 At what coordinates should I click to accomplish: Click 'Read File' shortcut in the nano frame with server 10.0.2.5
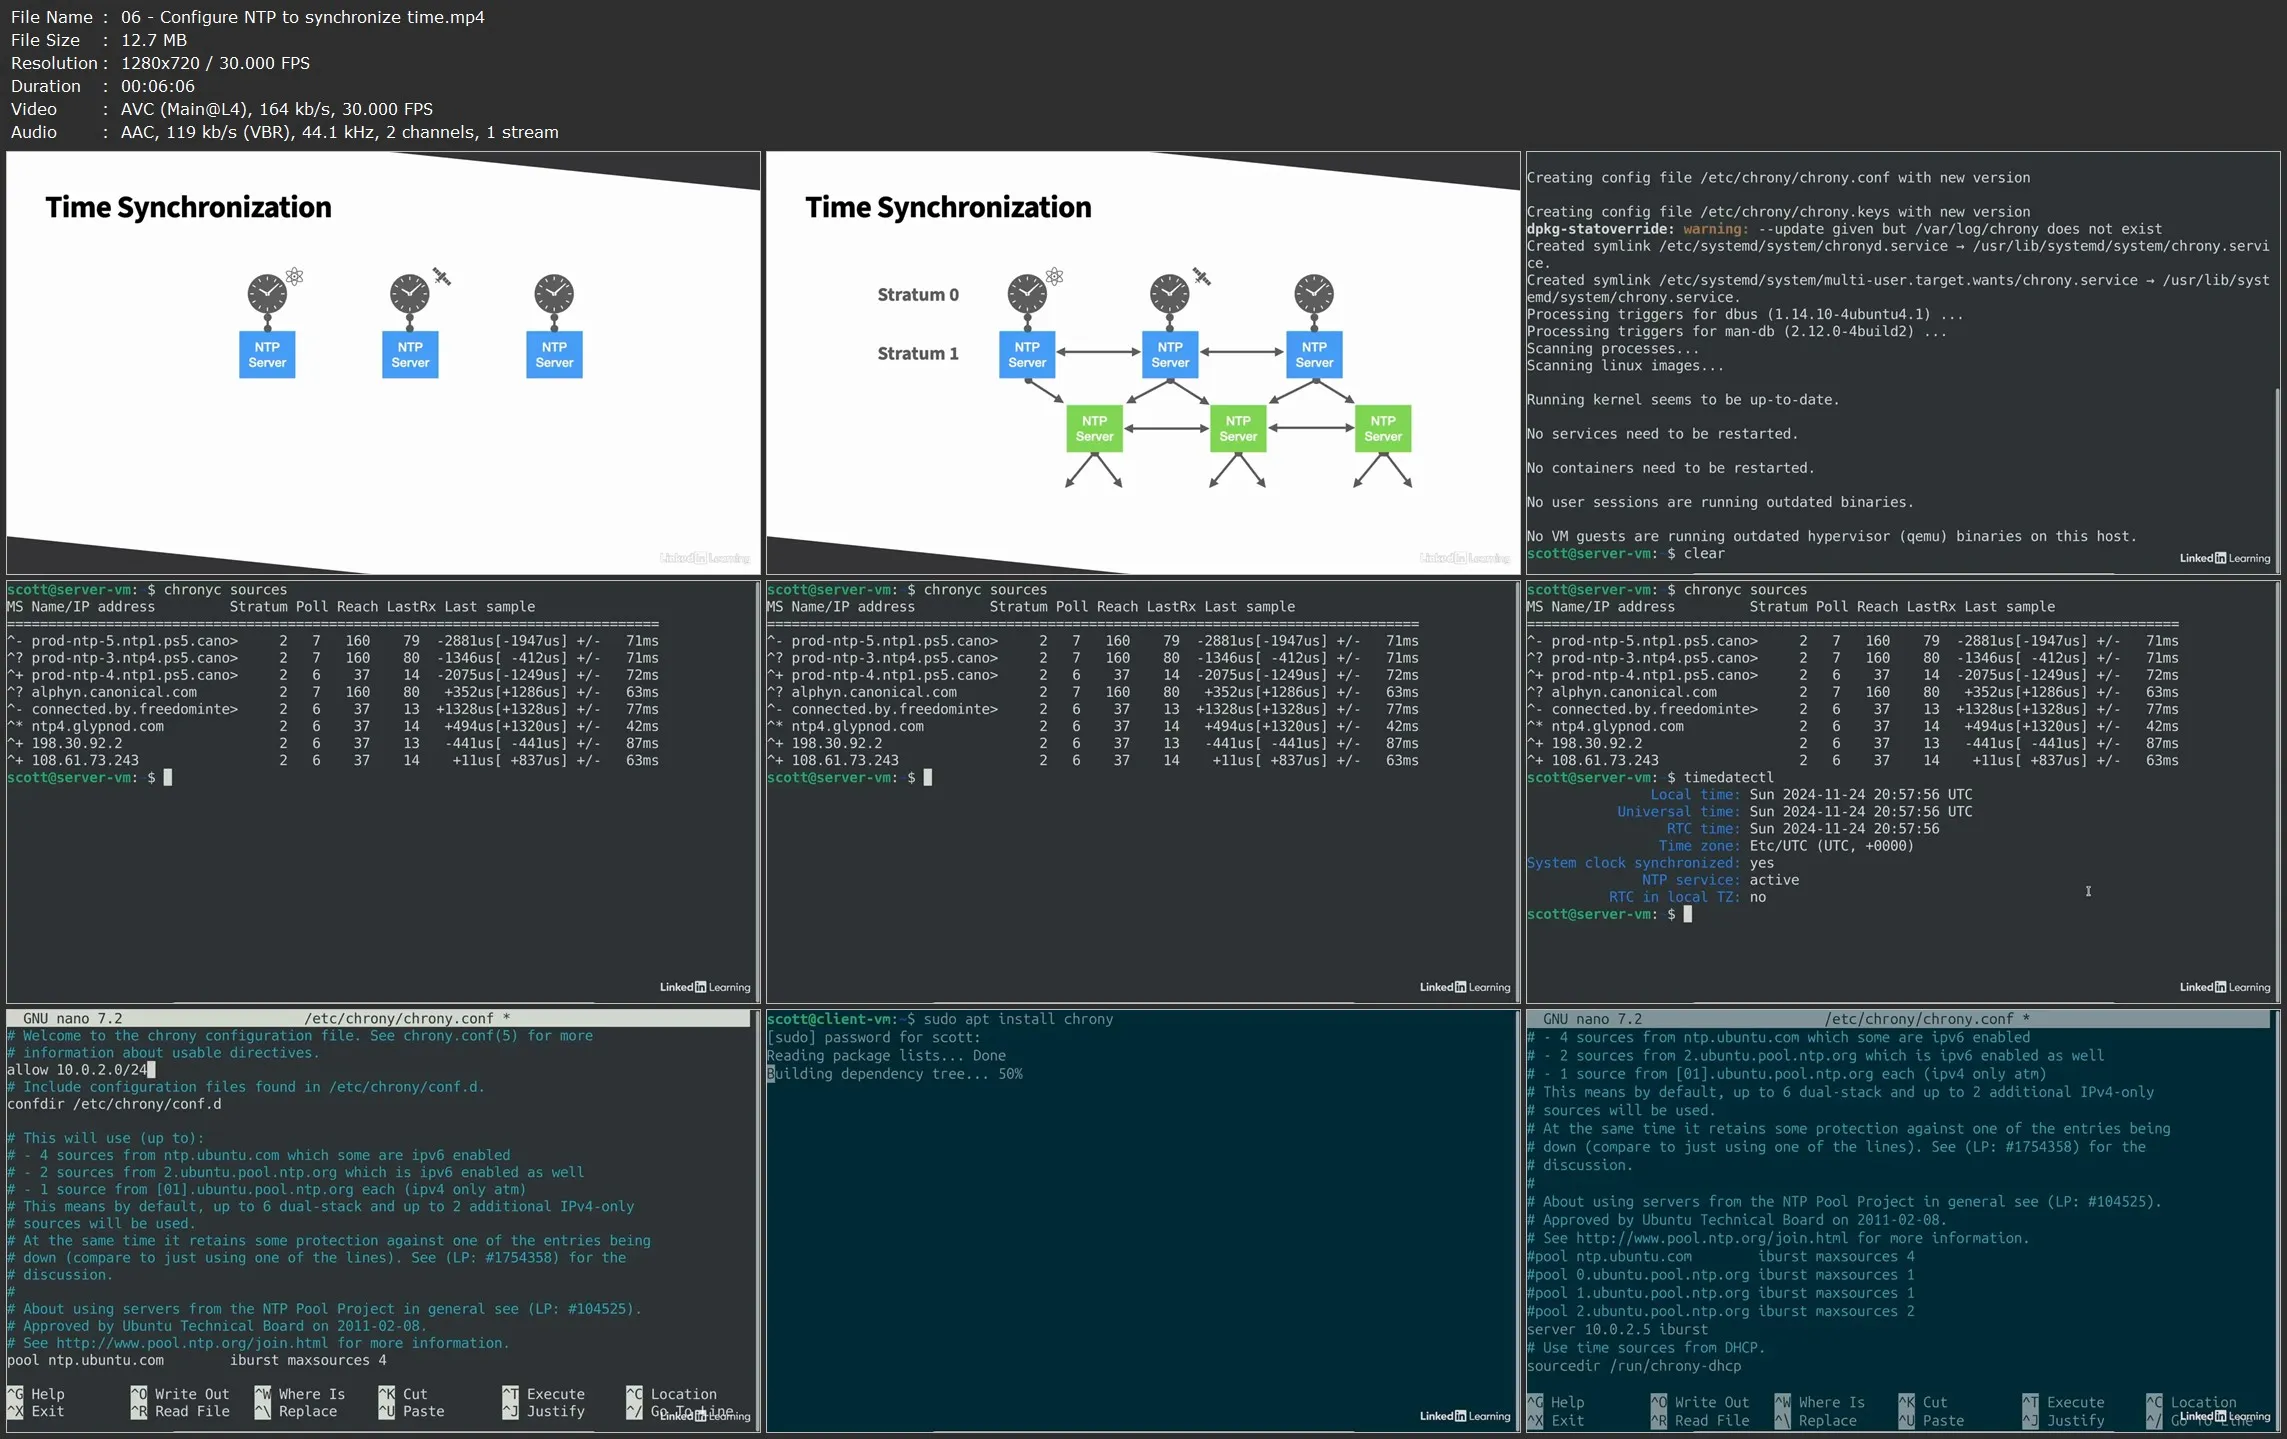point(1700,1421)
